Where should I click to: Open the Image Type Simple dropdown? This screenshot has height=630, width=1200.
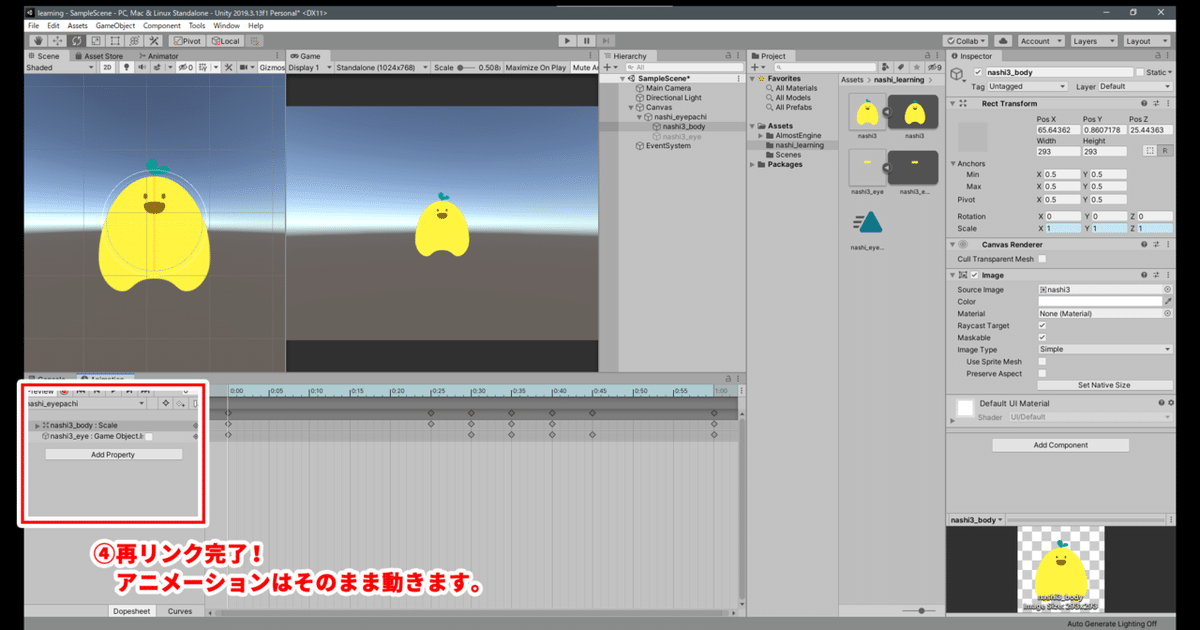pos(1105,350)
